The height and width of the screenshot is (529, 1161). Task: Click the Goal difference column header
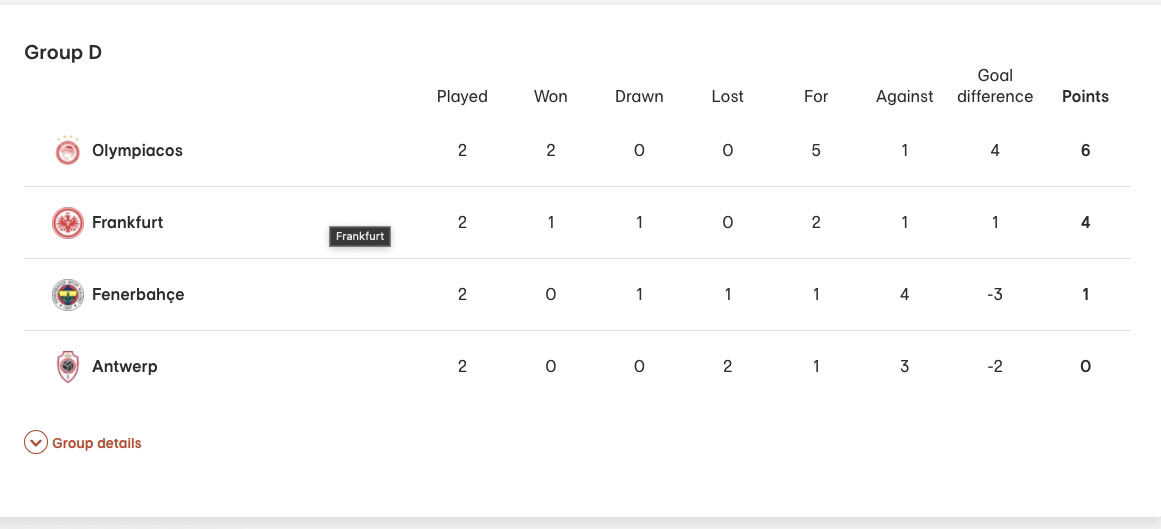coord(995,86)
